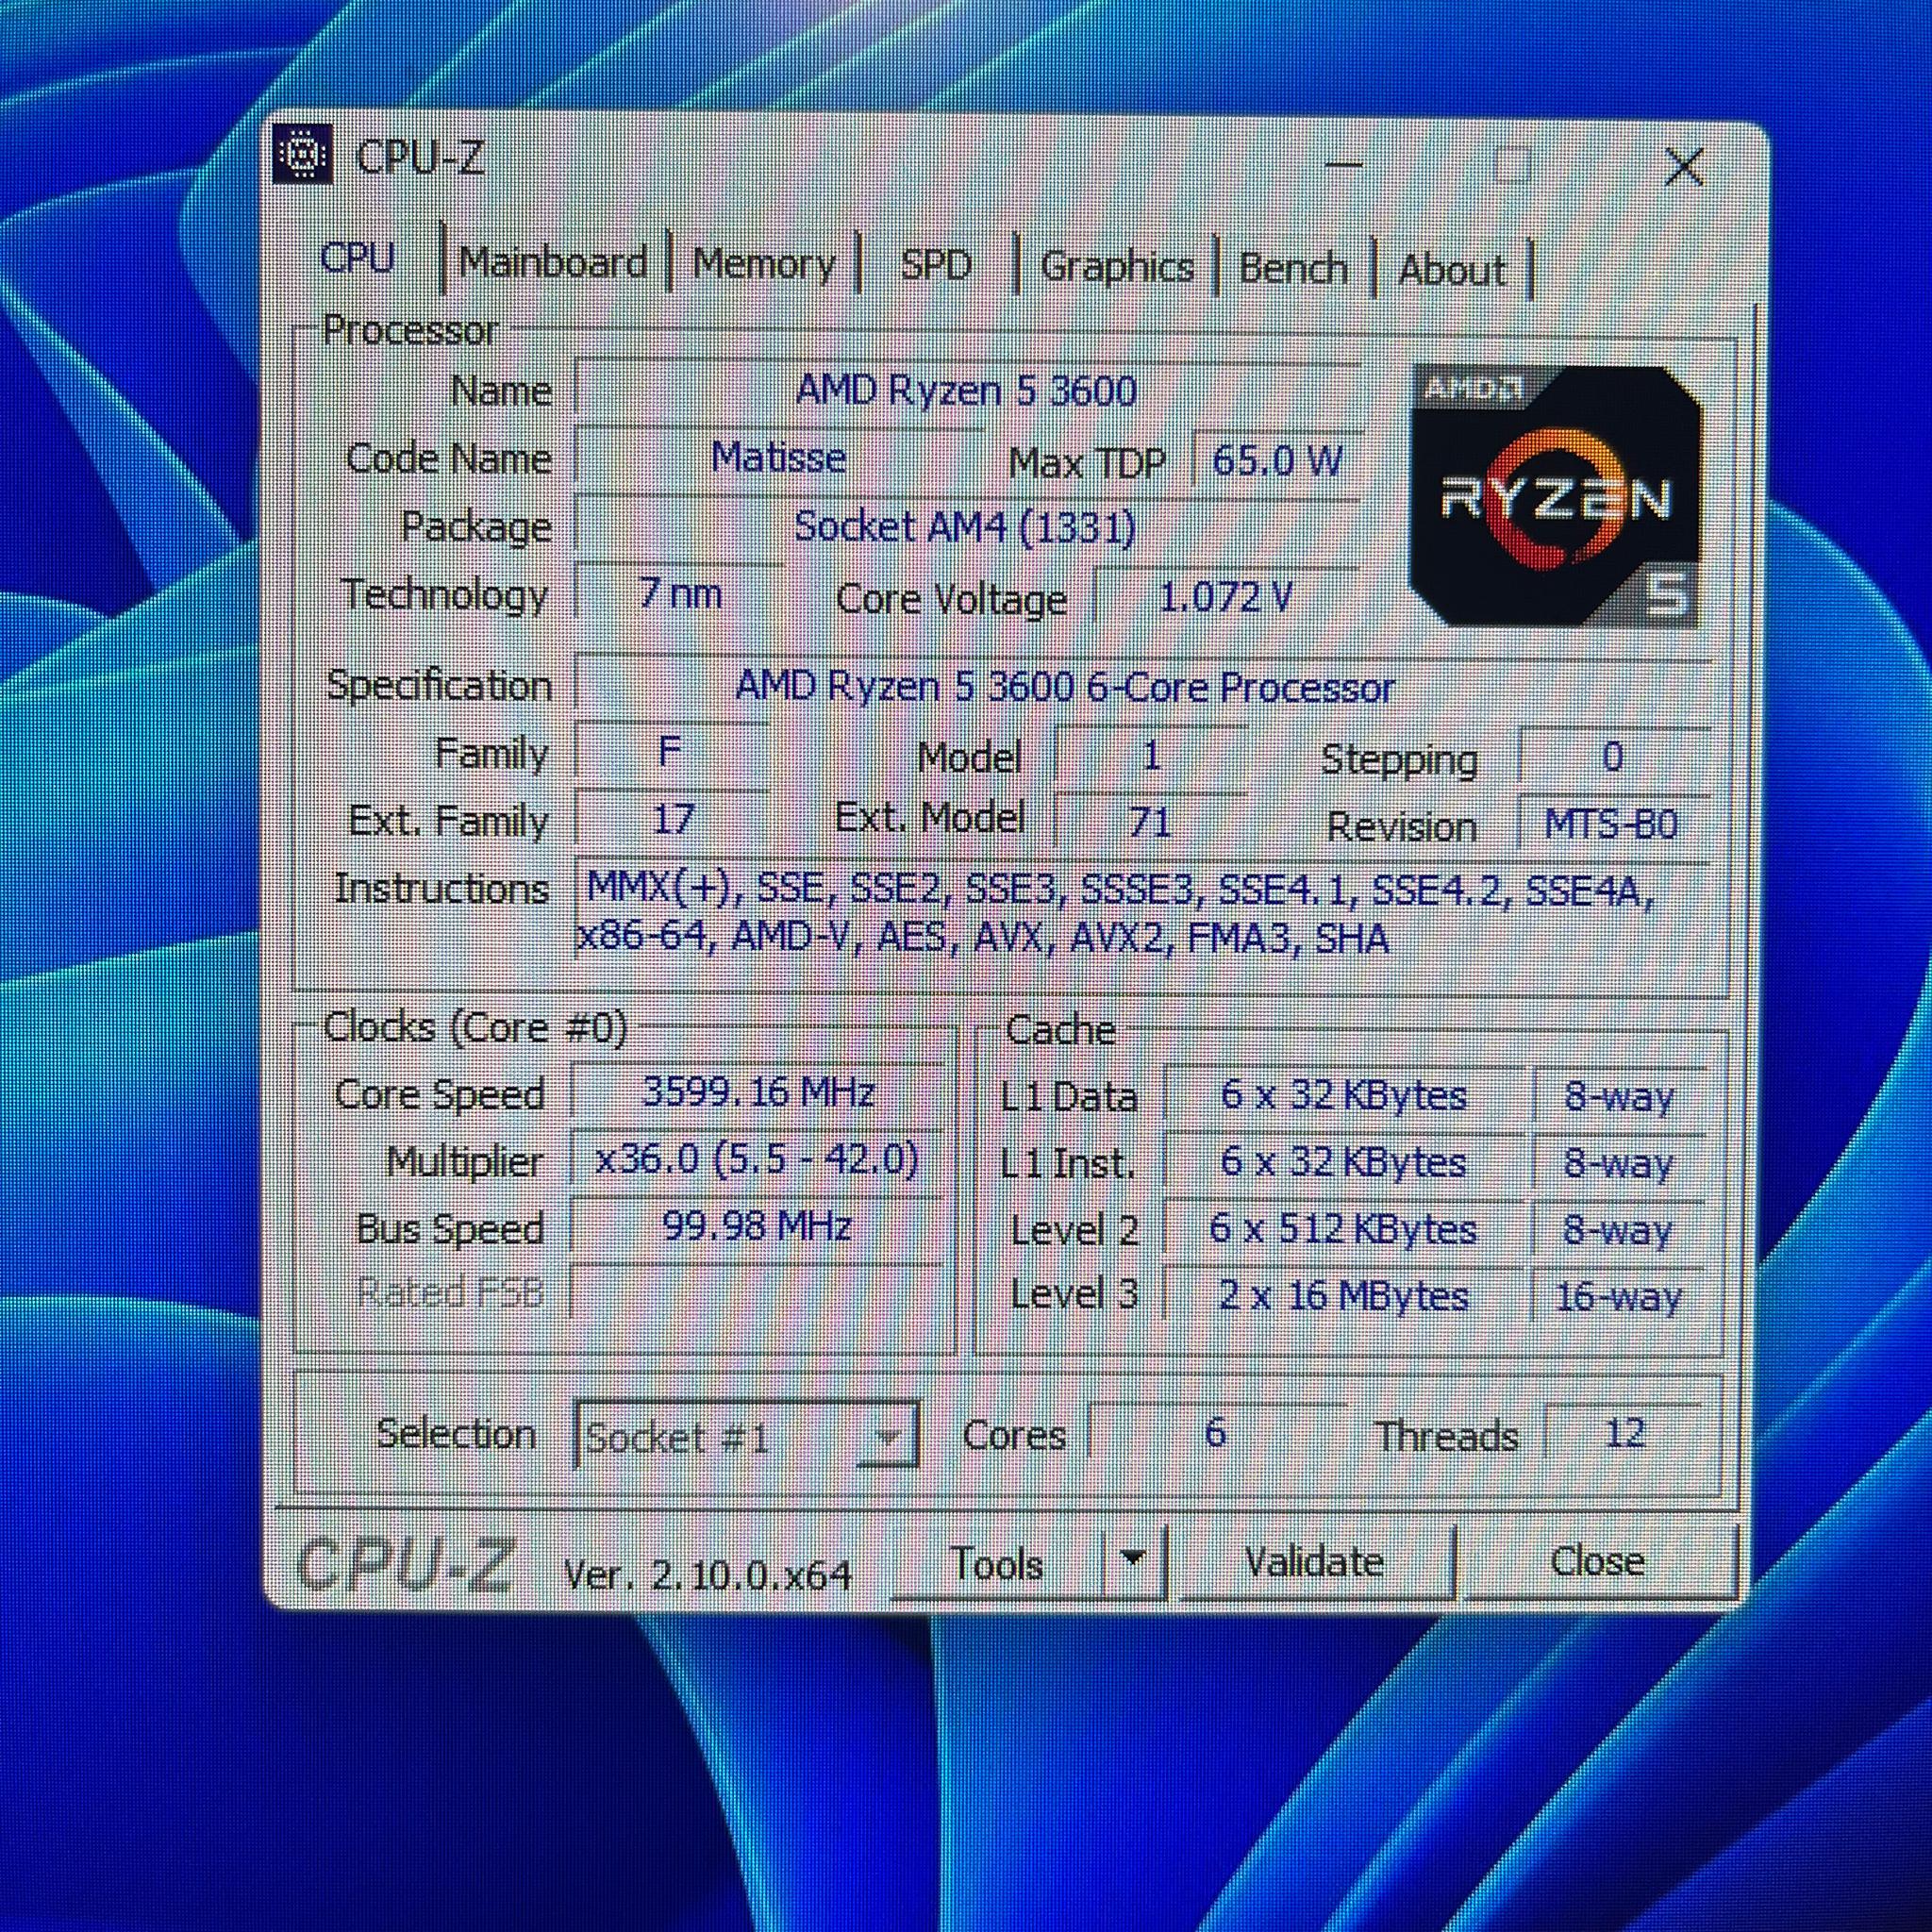Click the package value Socket AM4 (1331)

pos(966,527)
